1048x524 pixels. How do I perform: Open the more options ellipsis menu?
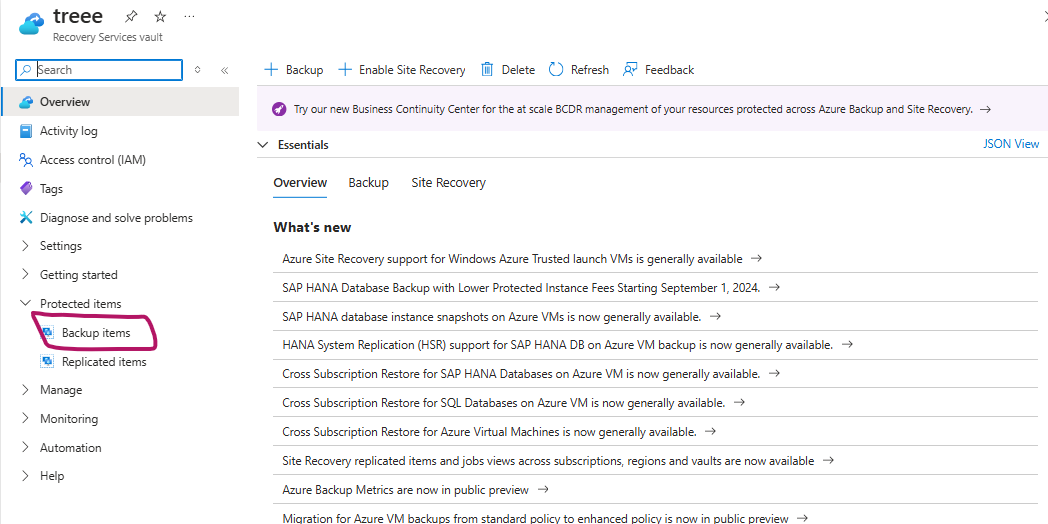pyautogui.click(x=190, y=17)
